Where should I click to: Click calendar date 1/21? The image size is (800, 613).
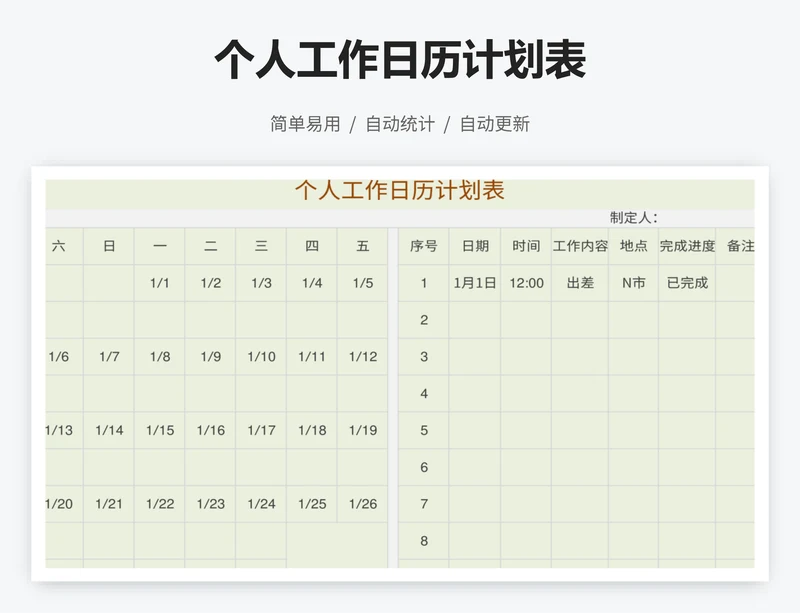pyautogui.click(x=109, y=504)
